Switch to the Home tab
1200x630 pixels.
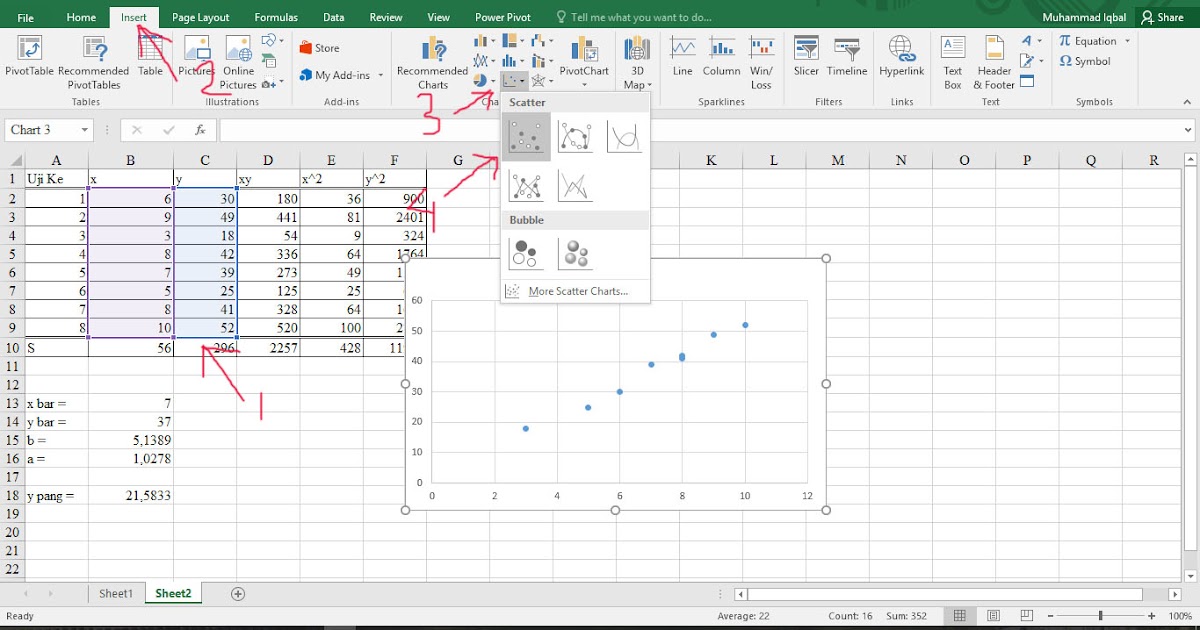coord(81,17)
